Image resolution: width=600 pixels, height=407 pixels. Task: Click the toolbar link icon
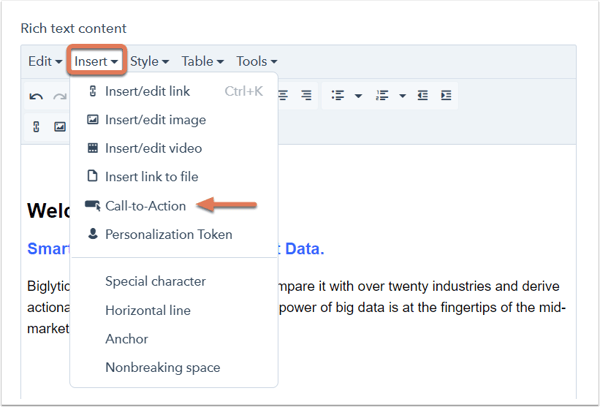[36, 127]
